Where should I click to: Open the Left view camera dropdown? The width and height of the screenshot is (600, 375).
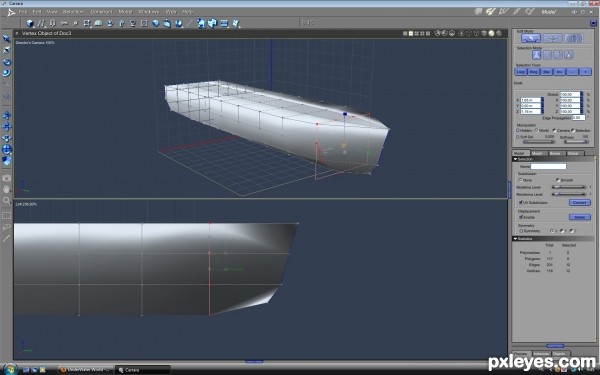pyautogui.click(x=26, y=204)
